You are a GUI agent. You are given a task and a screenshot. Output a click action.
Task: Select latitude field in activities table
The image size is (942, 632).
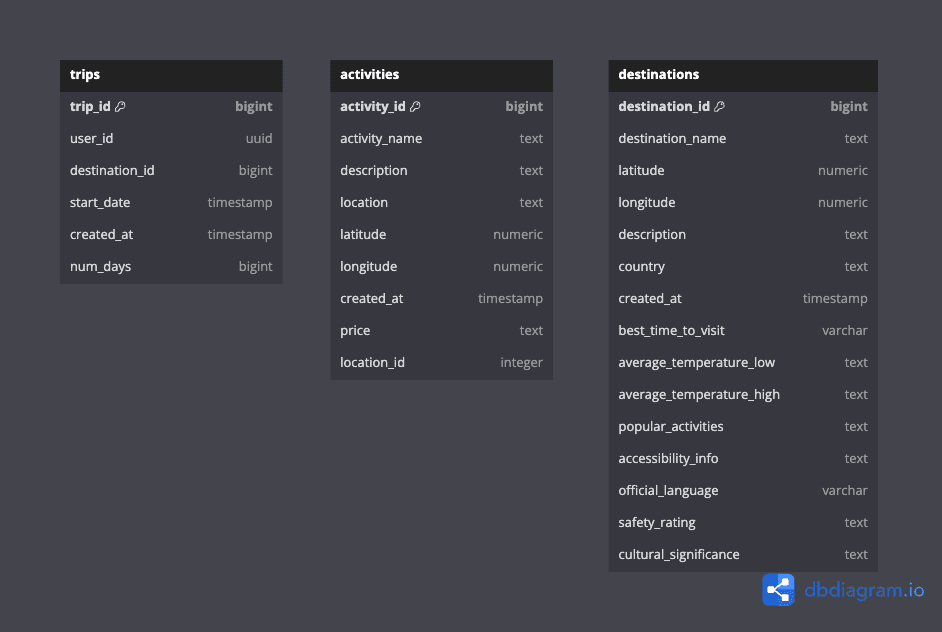click(442, 234)
